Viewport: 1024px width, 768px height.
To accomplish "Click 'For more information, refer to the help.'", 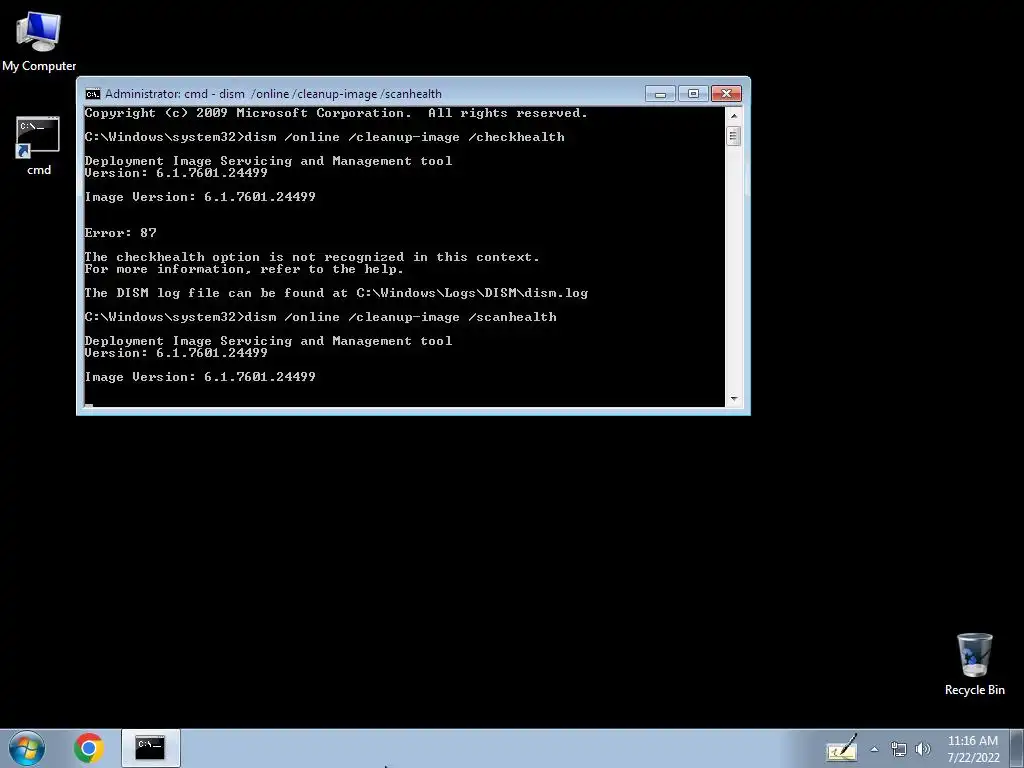I will click(244, 269).
